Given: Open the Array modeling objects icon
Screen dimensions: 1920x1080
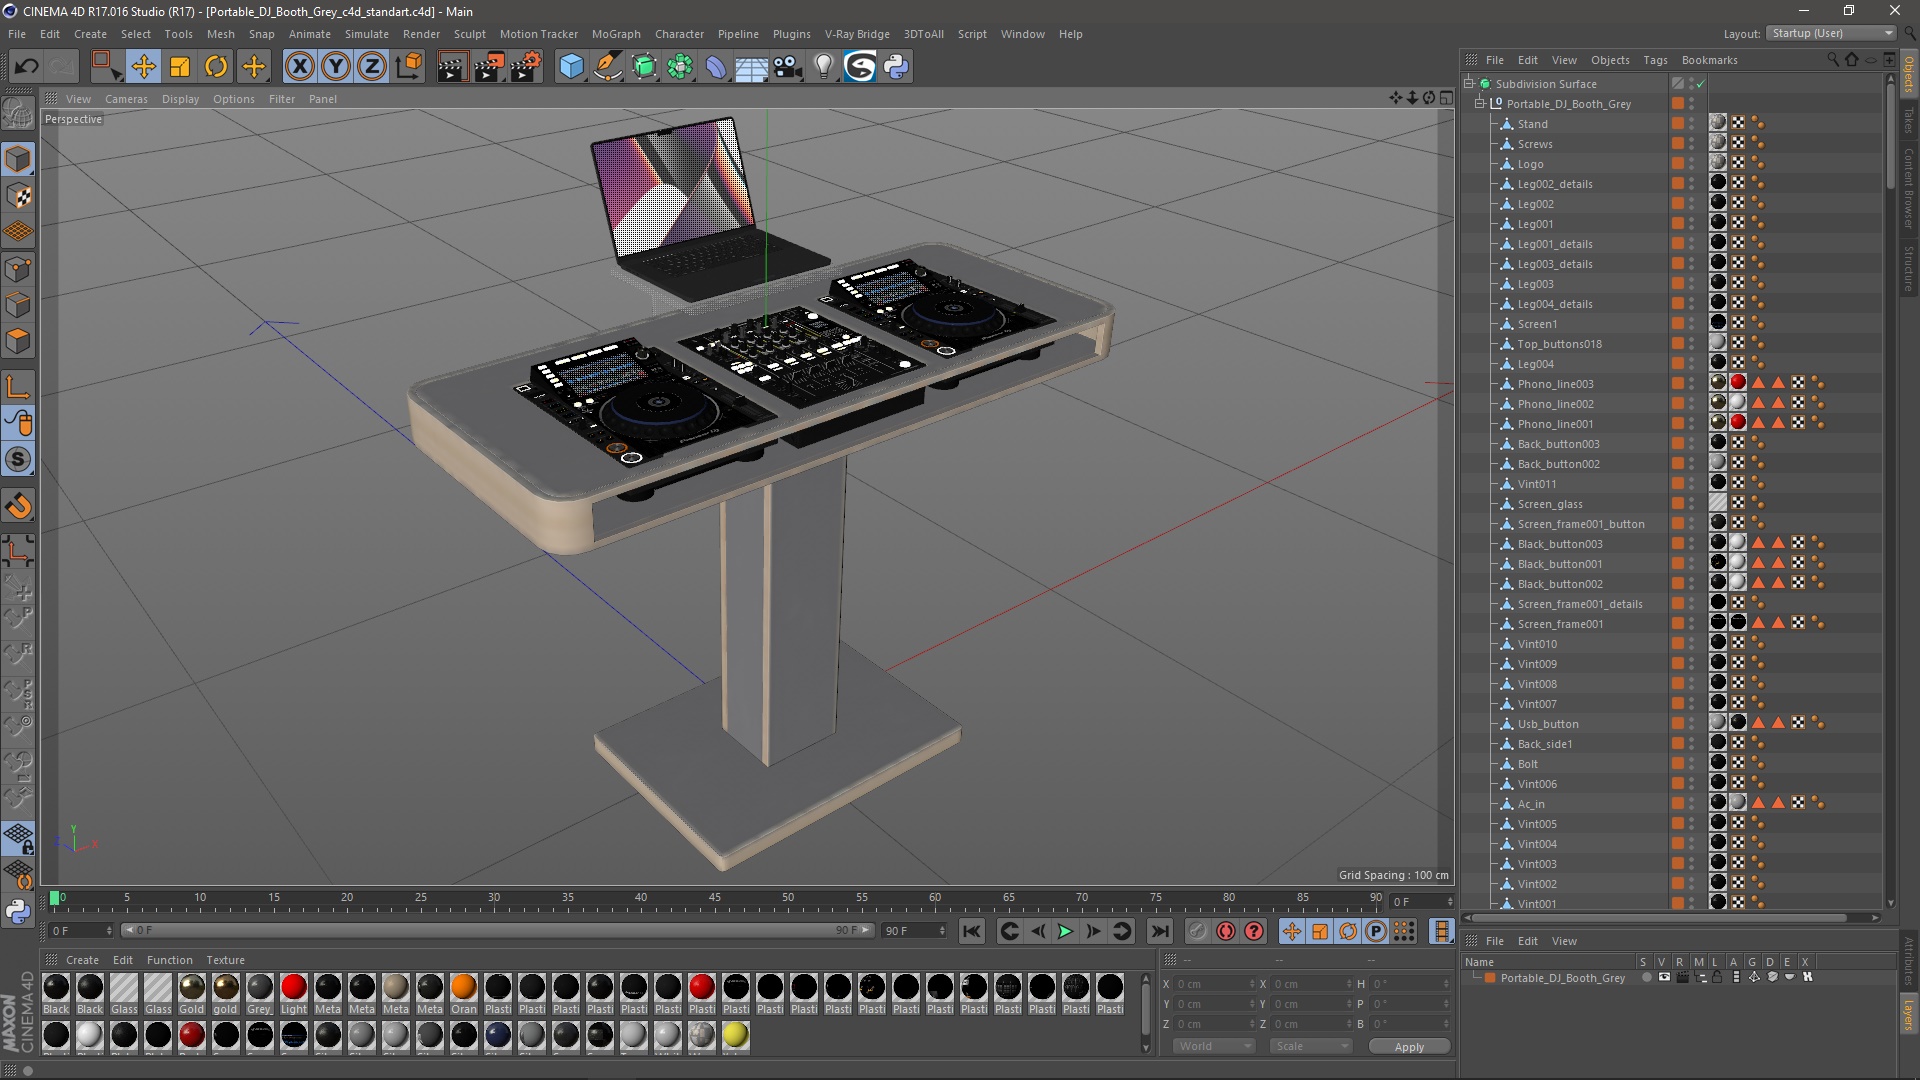Looking at the screenshot, I should point(681,67).
